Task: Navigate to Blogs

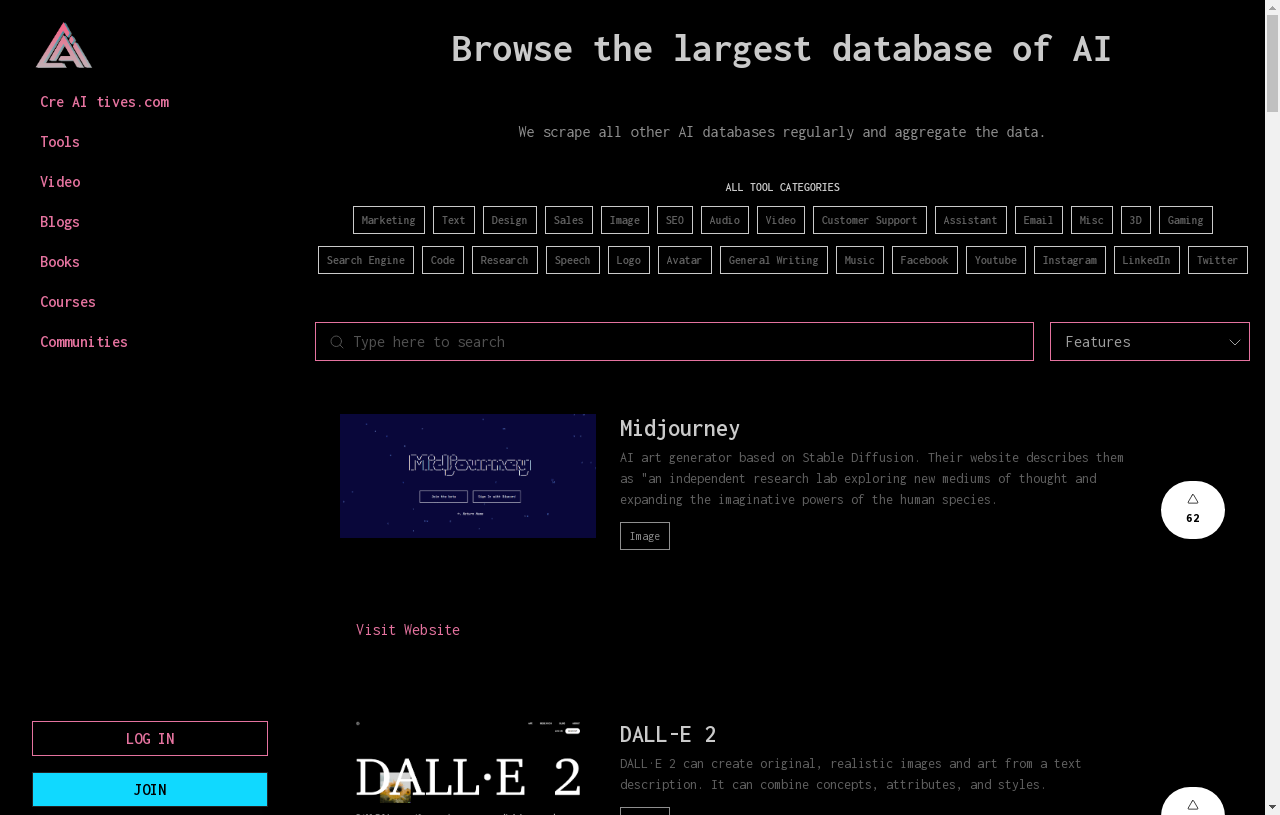Action: click(60, 222)
